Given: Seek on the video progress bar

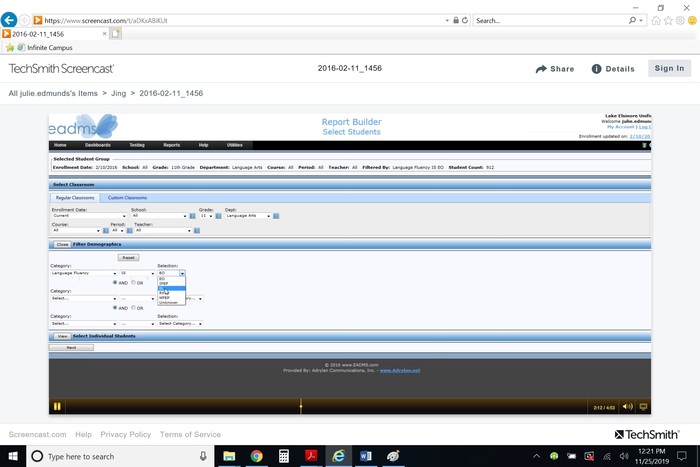Looking at the screenshot, I should [300, 406].
